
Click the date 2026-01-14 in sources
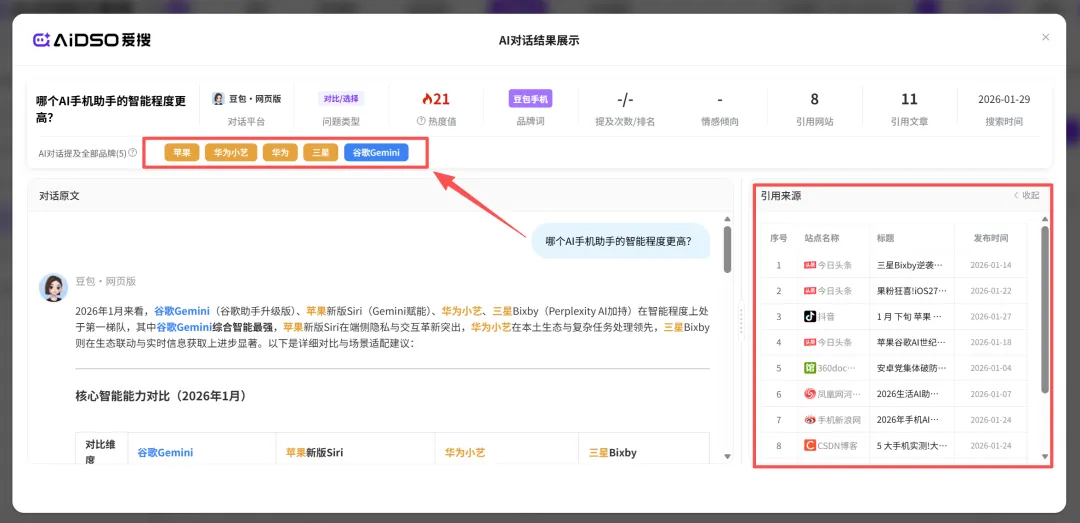(990, 265)
